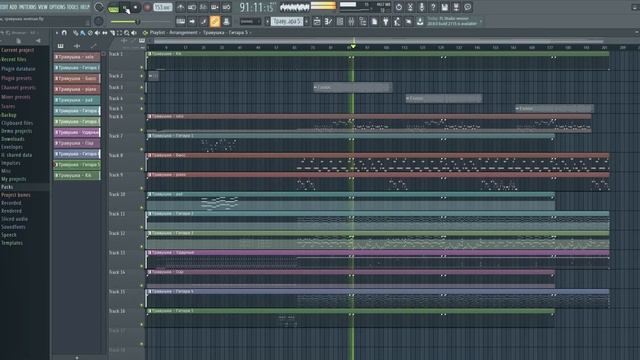Mute Track 10 using its green switch
640x360 pixels.
pos(142,207)
